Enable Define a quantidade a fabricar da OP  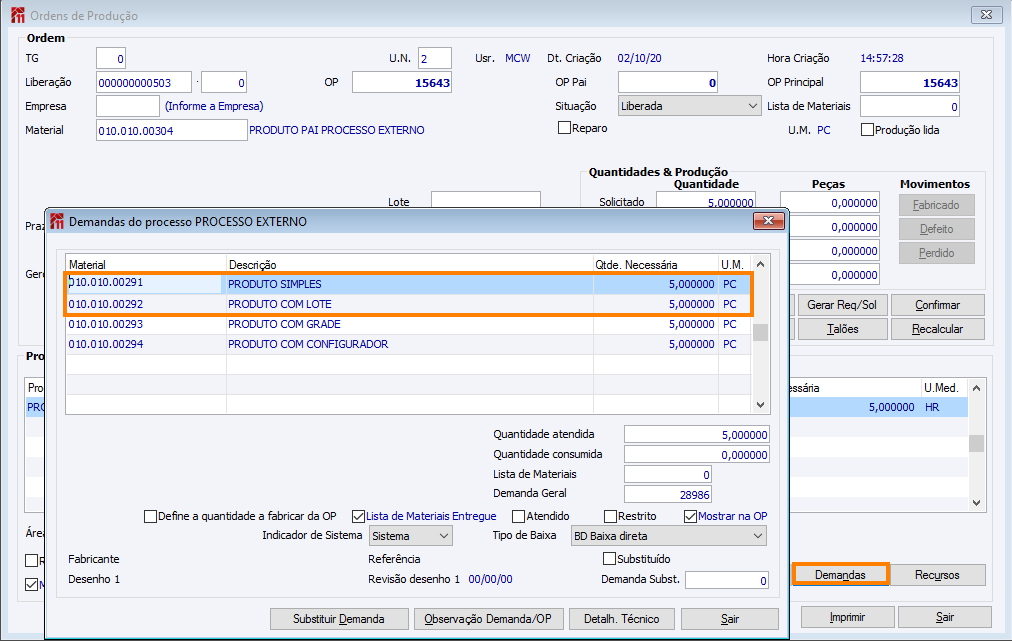pyautogui.click(x=151, y=516)
